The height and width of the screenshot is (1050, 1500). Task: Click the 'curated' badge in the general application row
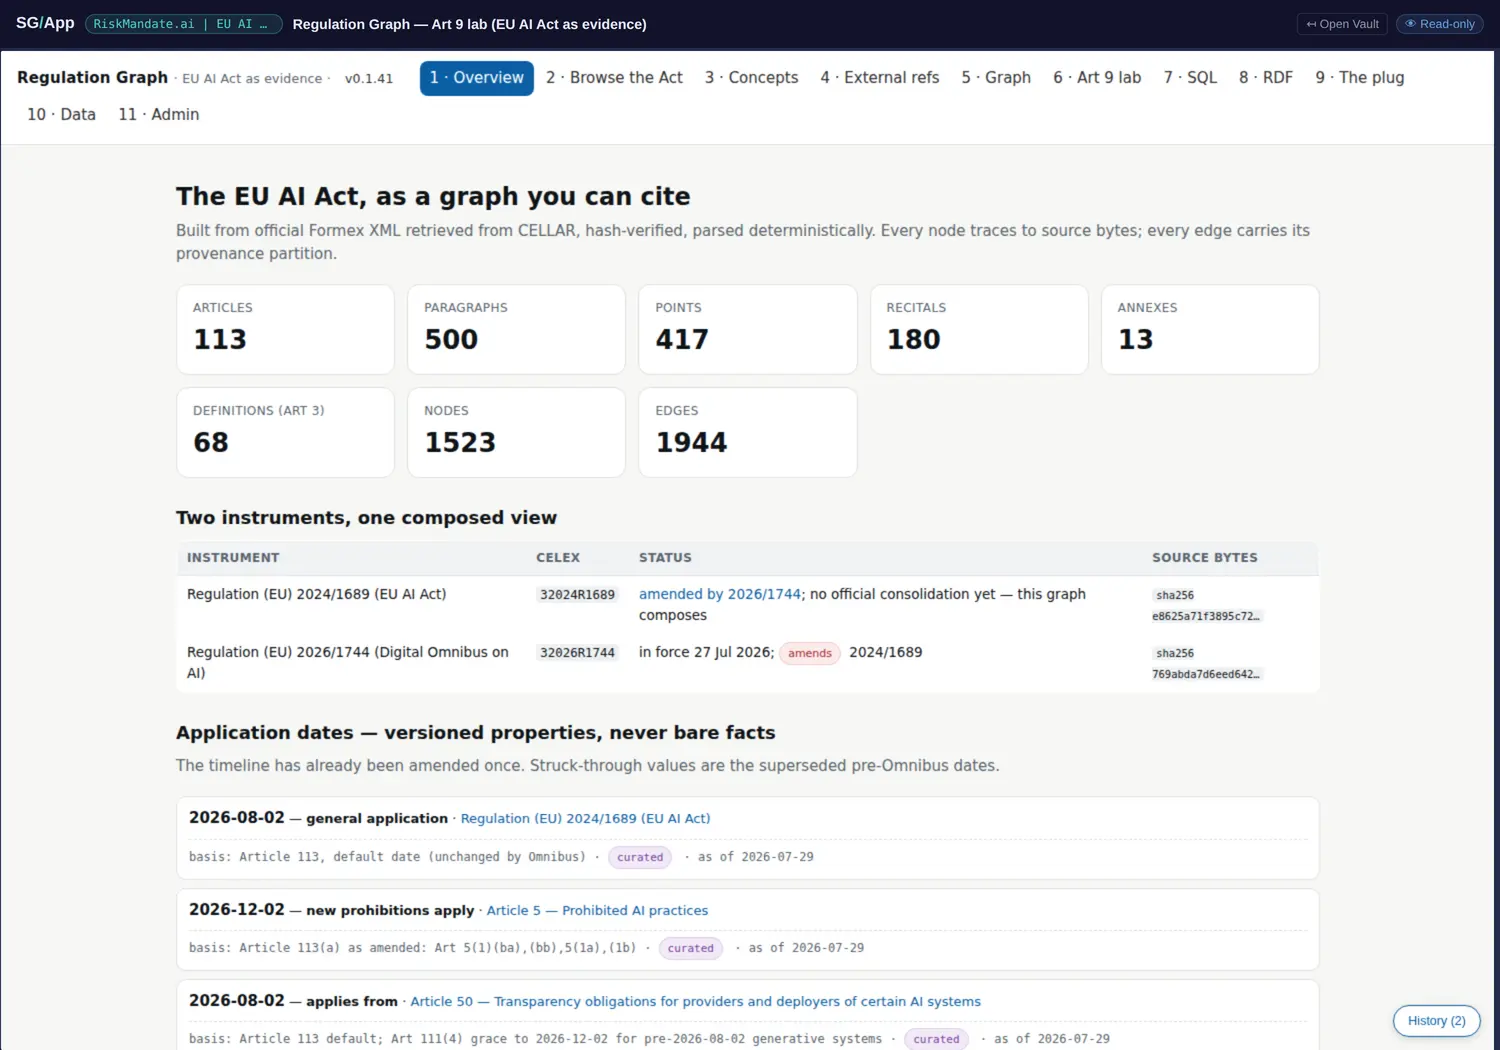(640, 857)
